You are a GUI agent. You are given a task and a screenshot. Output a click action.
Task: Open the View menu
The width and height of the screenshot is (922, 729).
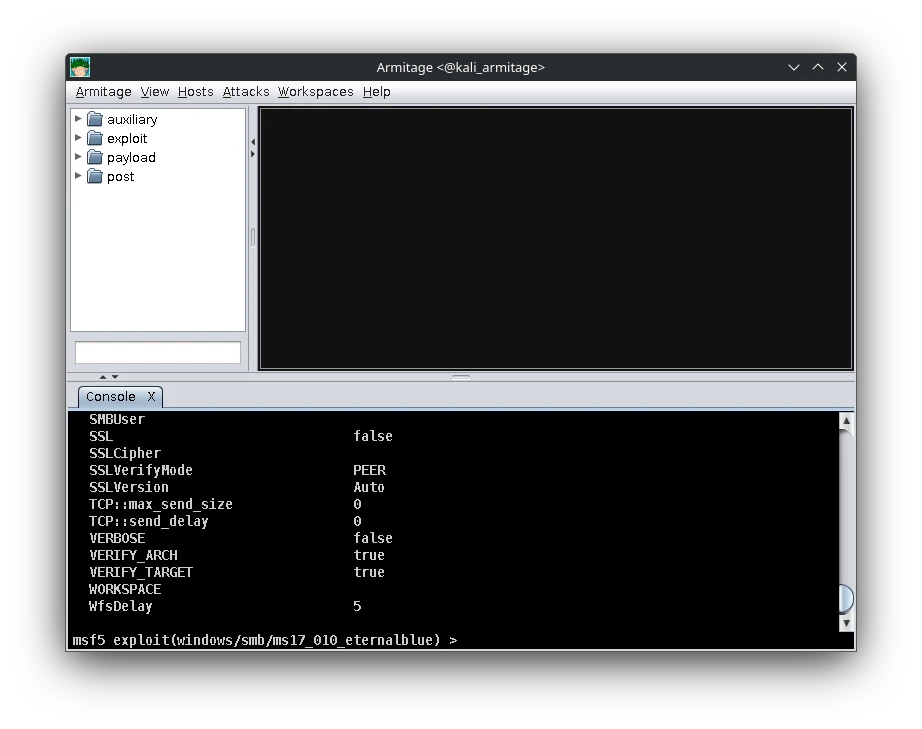click(155, 92)
